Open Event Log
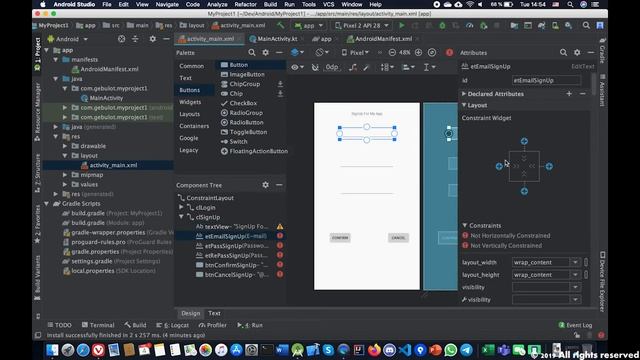 click(x=575, y=325)
